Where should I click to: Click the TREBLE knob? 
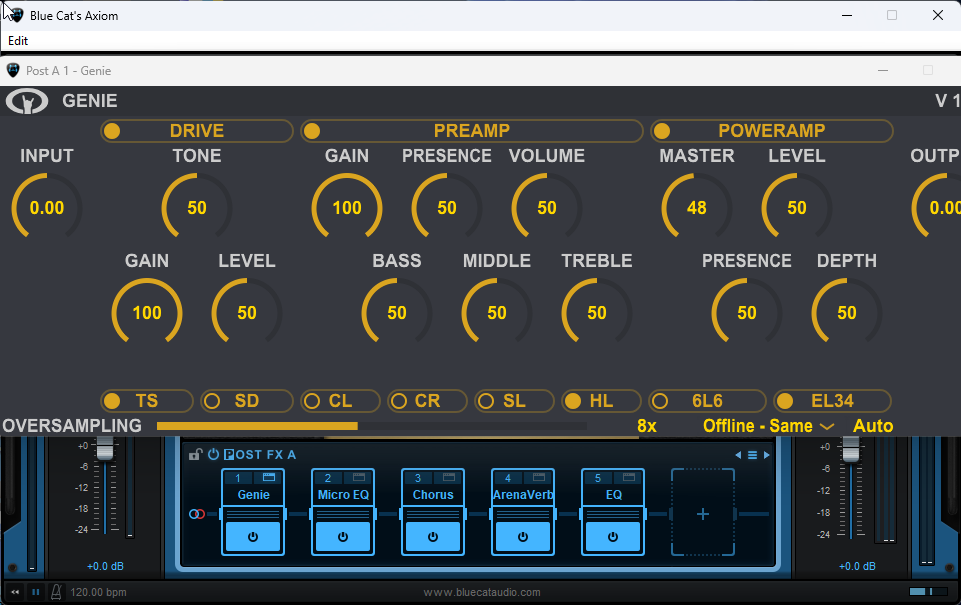[596, 313]
